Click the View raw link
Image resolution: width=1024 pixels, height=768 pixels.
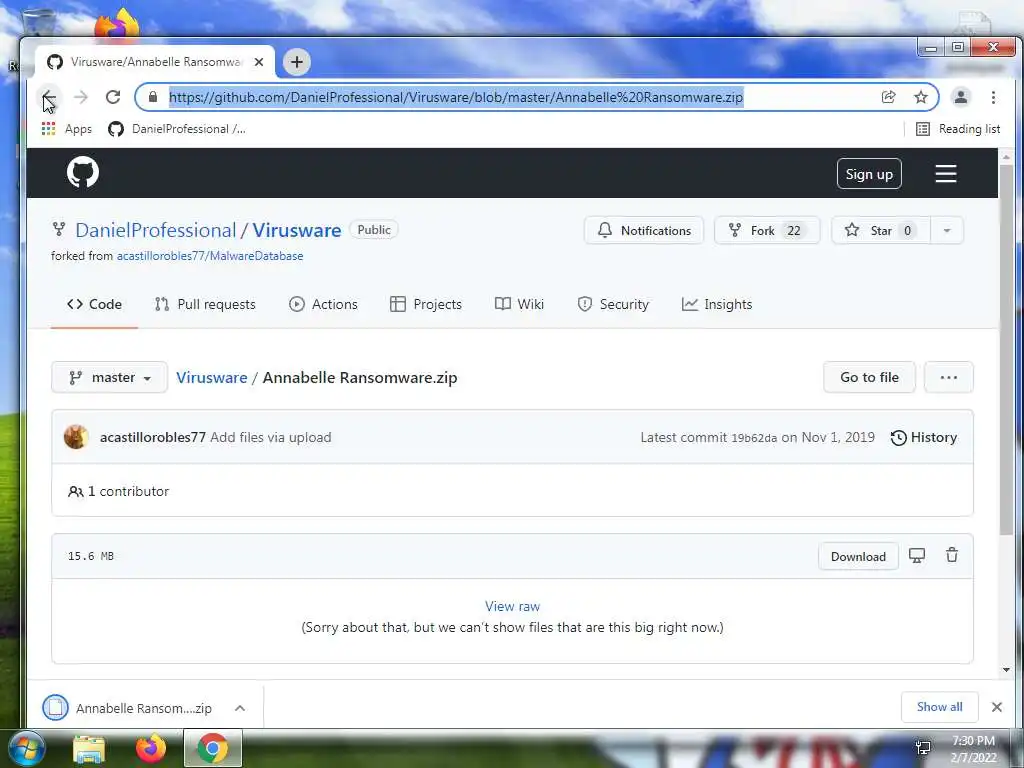(x=513, y=606)
